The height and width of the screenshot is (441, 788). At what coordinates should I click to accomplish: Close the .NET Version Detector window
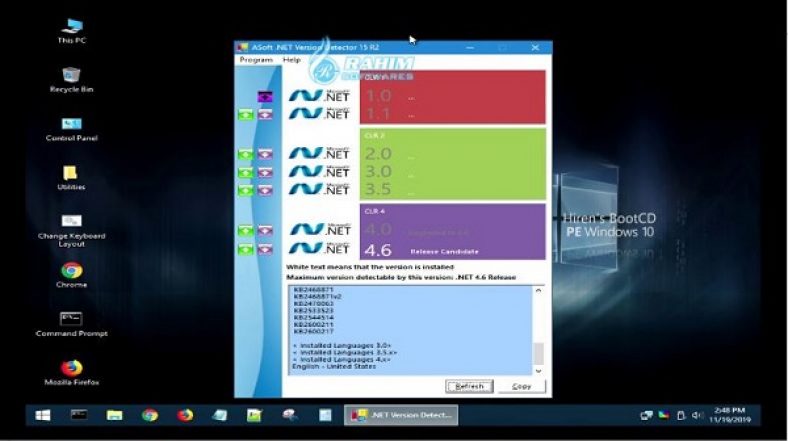tap(535, 47)
